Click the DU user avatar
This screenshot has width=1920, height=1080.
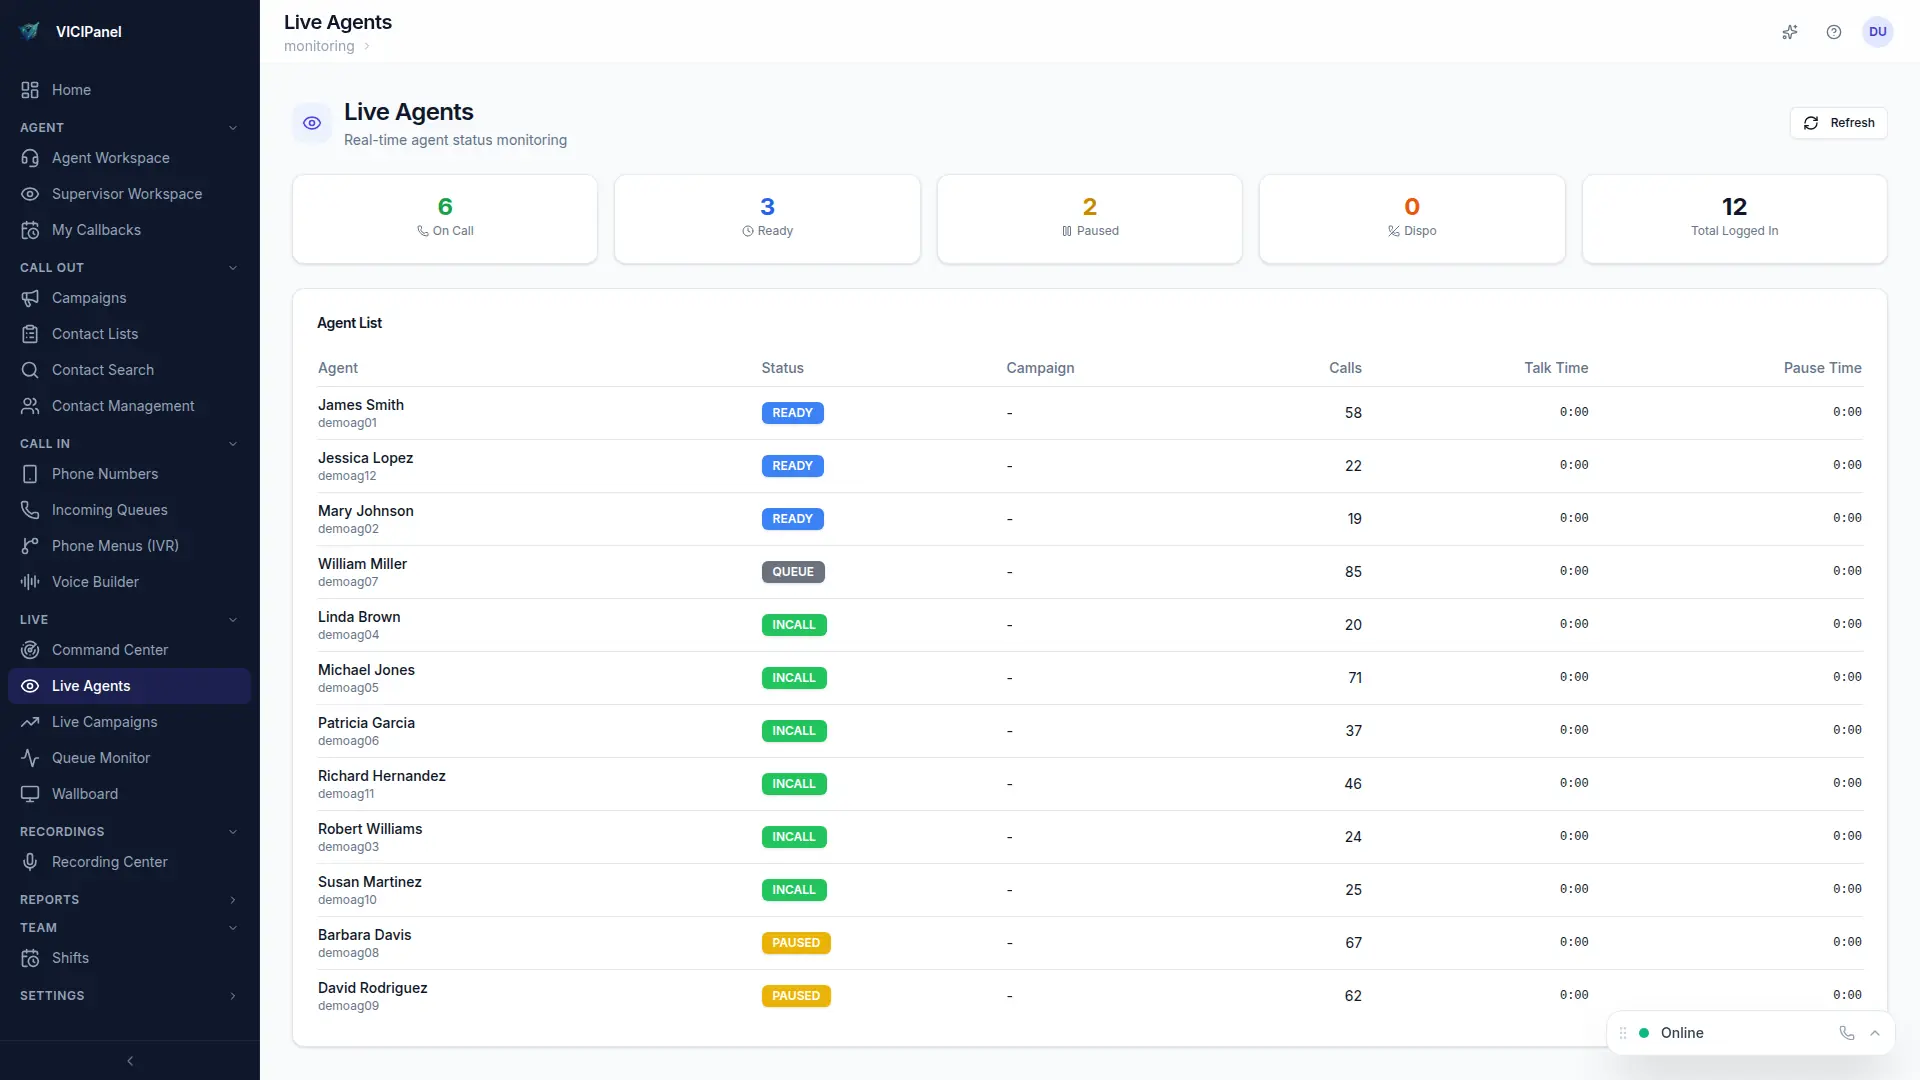point(1878,32)
